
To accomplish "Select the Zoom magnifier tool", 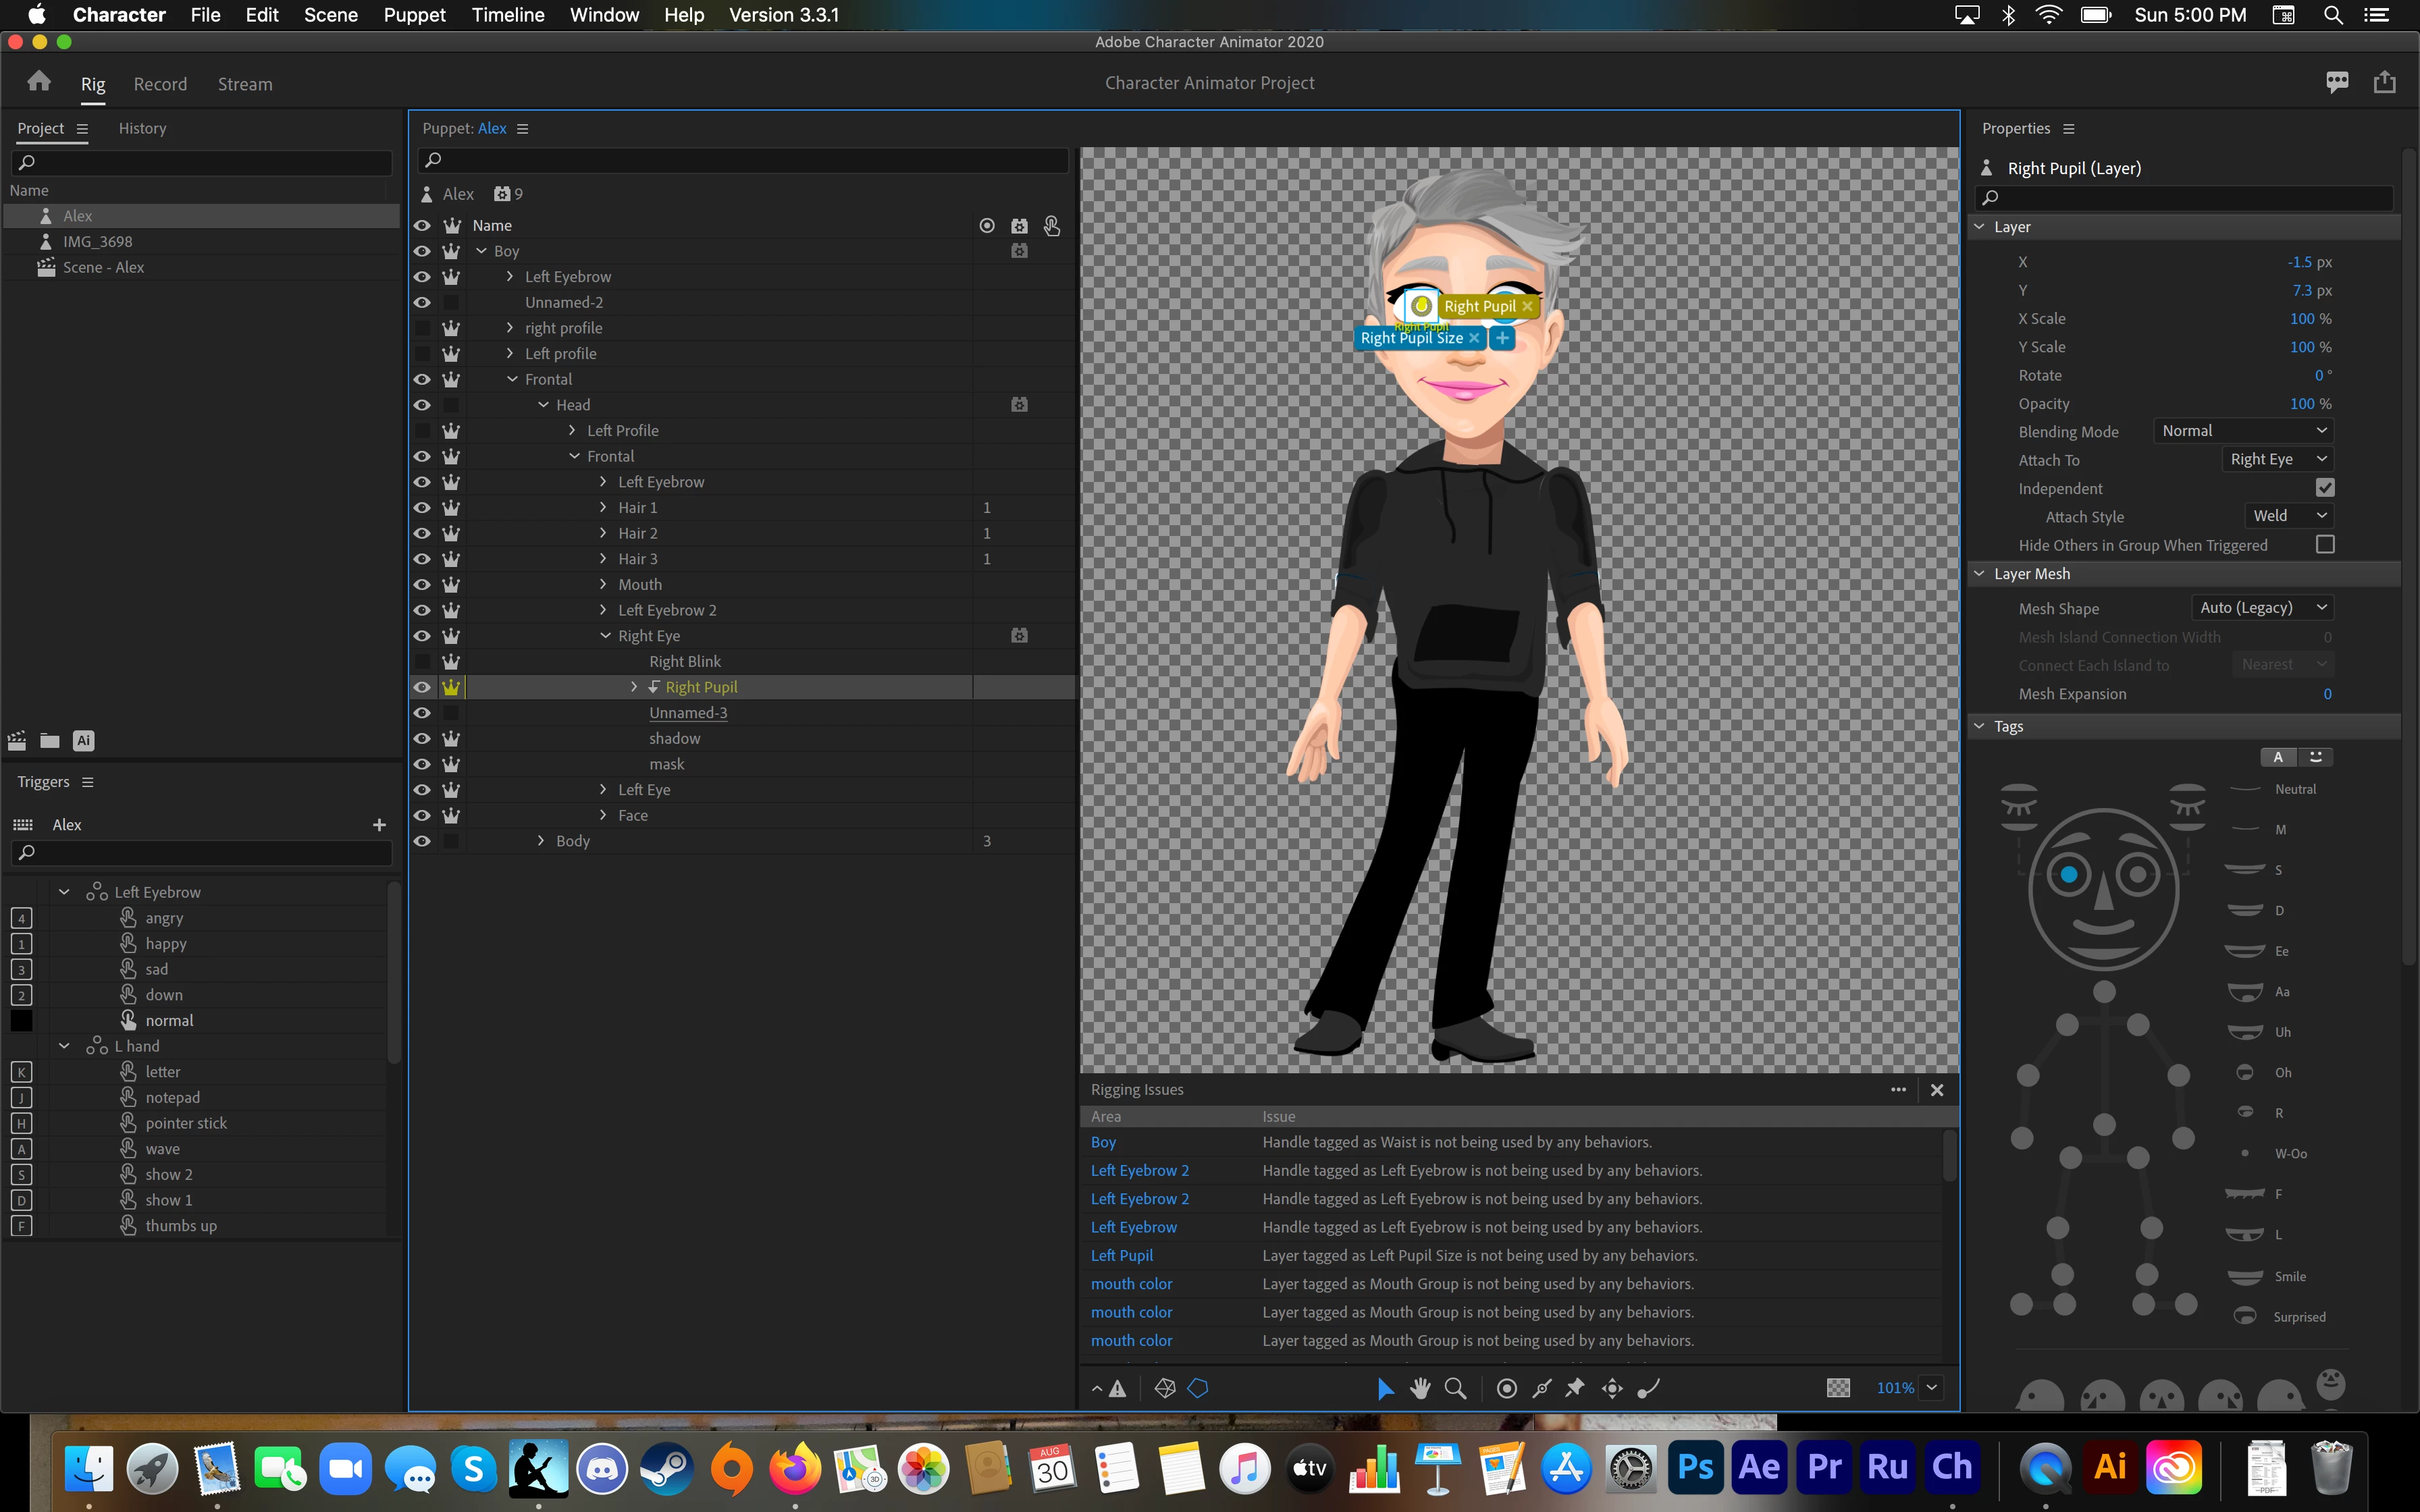I will [1456, 1388].
